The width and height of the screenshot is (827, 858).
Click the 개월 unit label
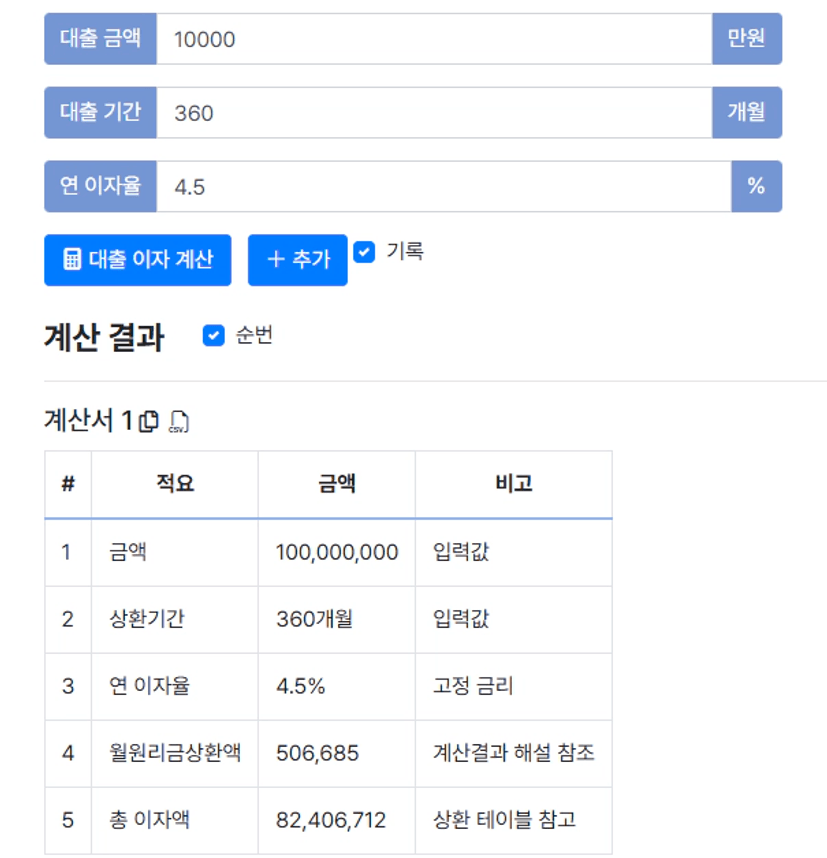(746, 112)
